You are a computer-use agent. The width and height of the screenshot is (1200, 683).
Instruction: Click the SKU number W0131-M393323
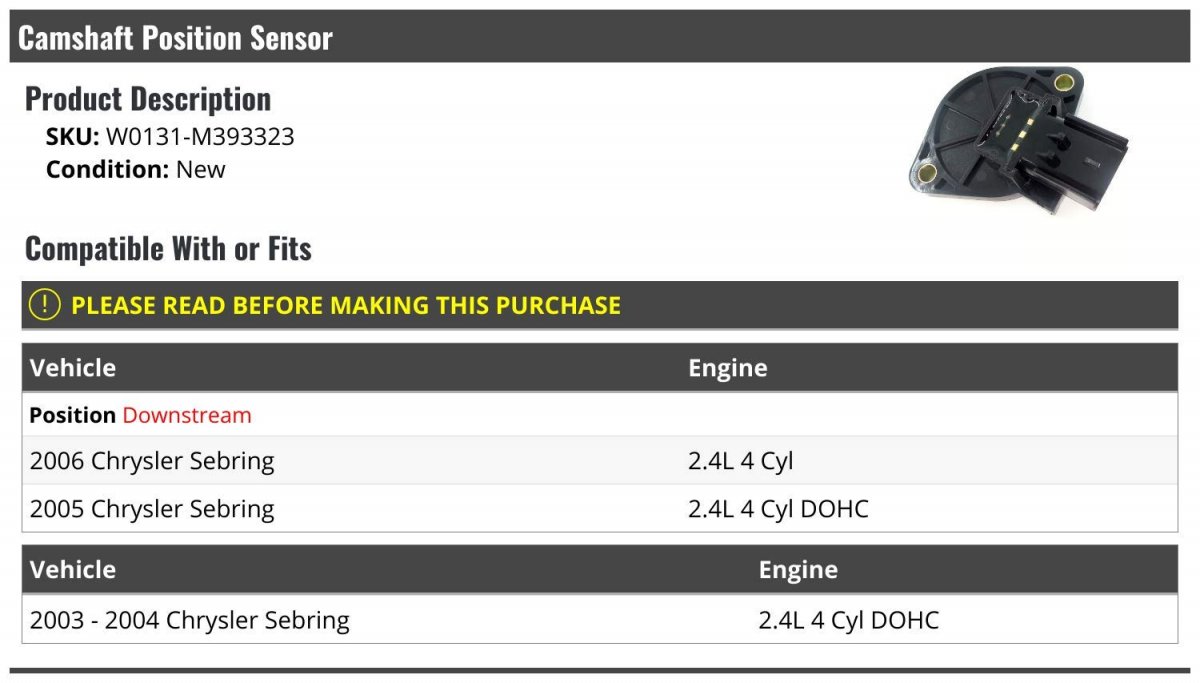[x=200, y=137]
